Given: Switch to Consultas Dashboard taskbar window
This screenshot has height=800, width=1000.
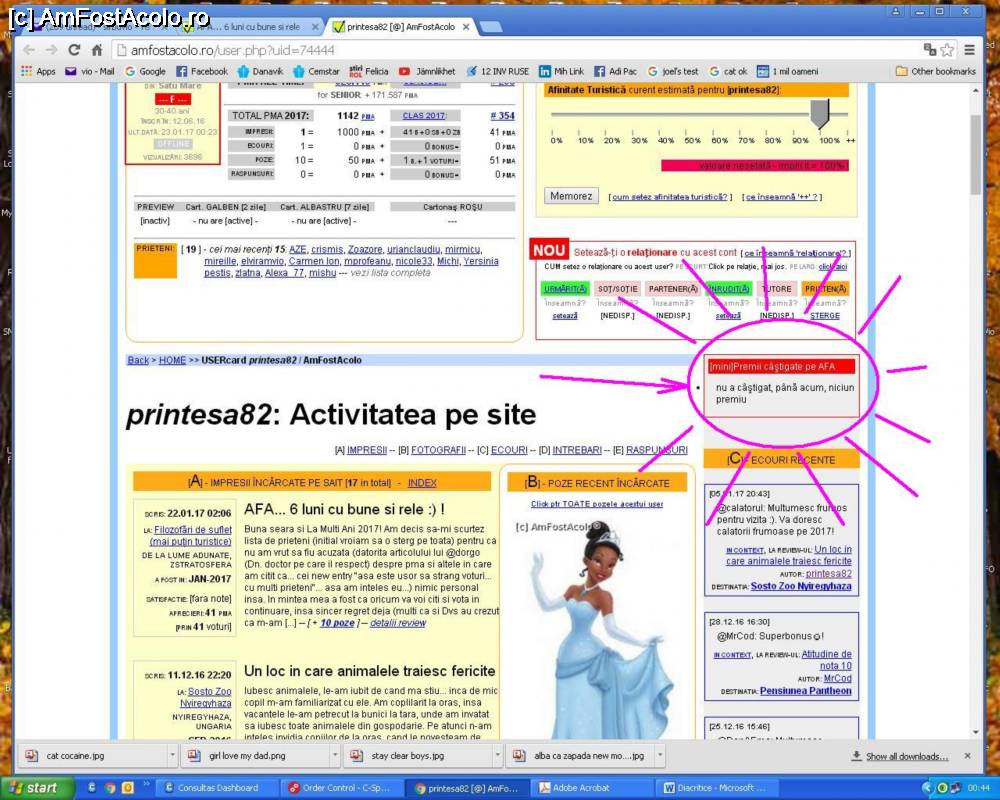Looking at the screenshot, I should [218, 788].
